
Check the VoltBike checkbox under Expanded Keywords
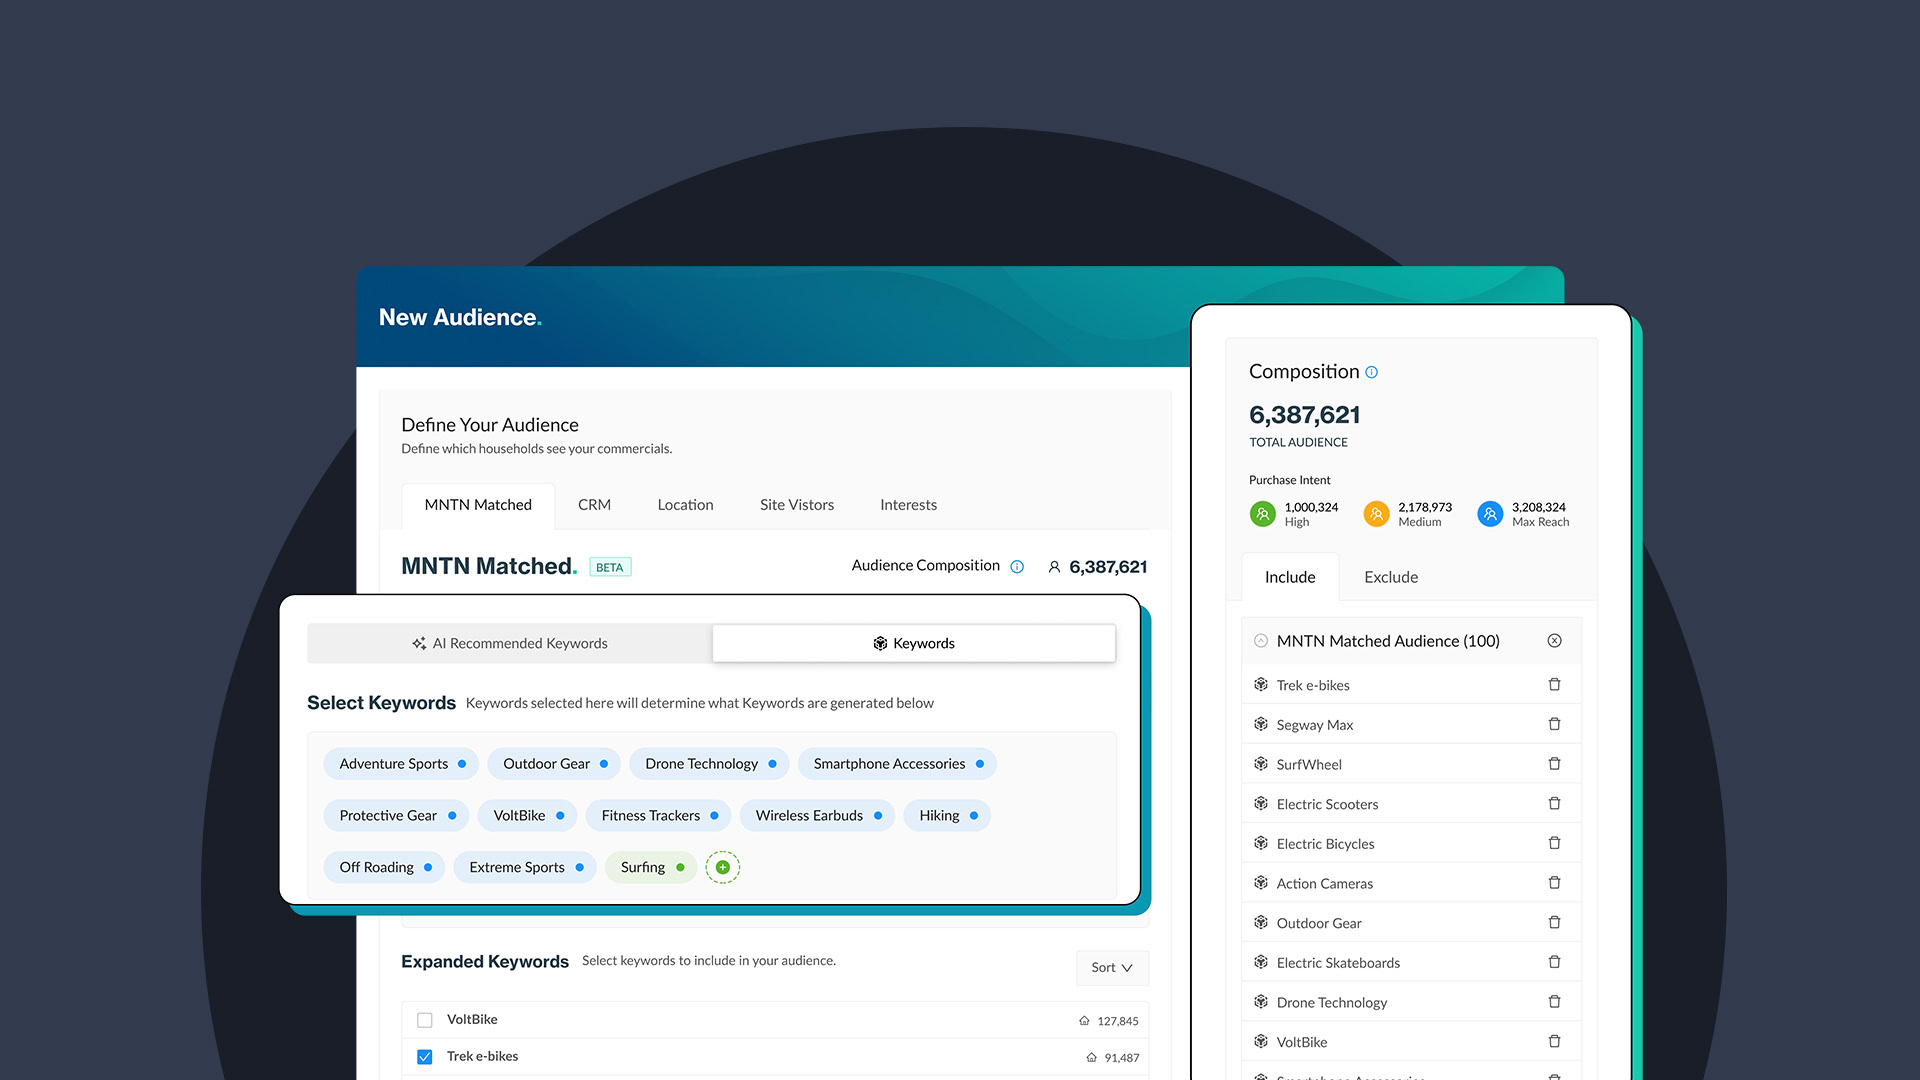click(x=424, y=1019)
